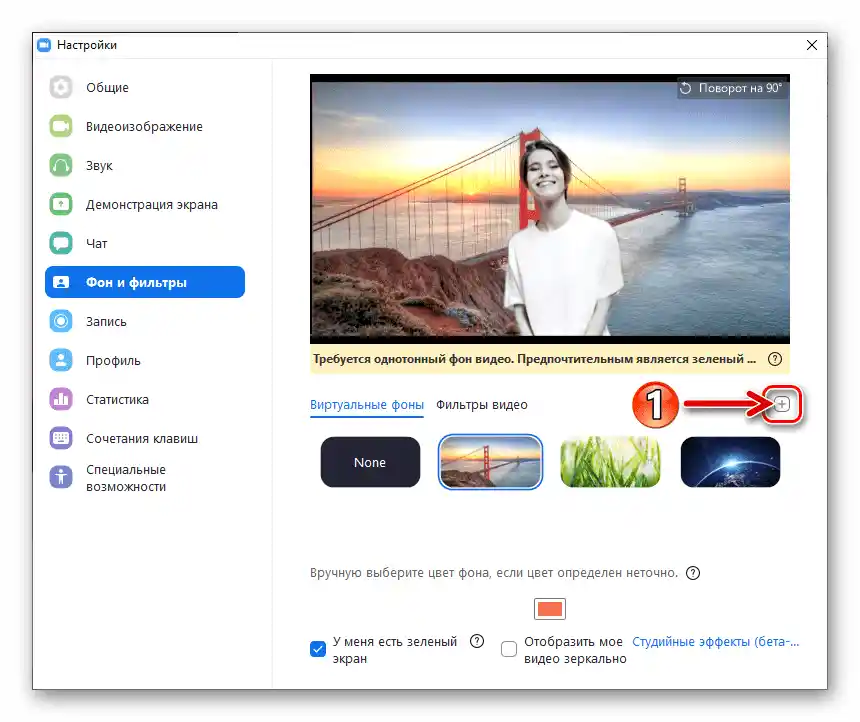Enable 'Отобразить мое видео зеркально'
This screenshot has width=860, height=722.
(509, 649)
